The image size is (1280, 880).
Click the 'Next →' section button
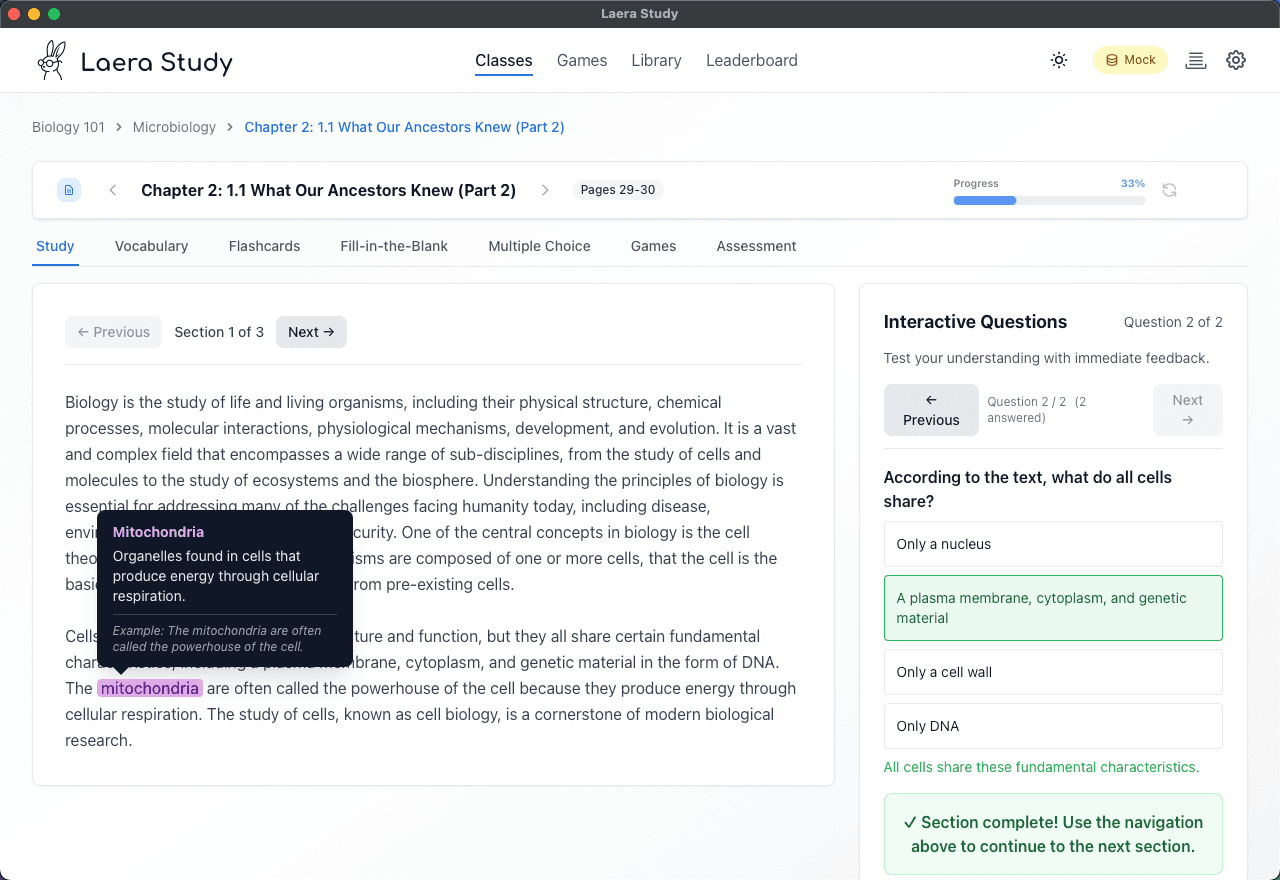pos(311,331)
